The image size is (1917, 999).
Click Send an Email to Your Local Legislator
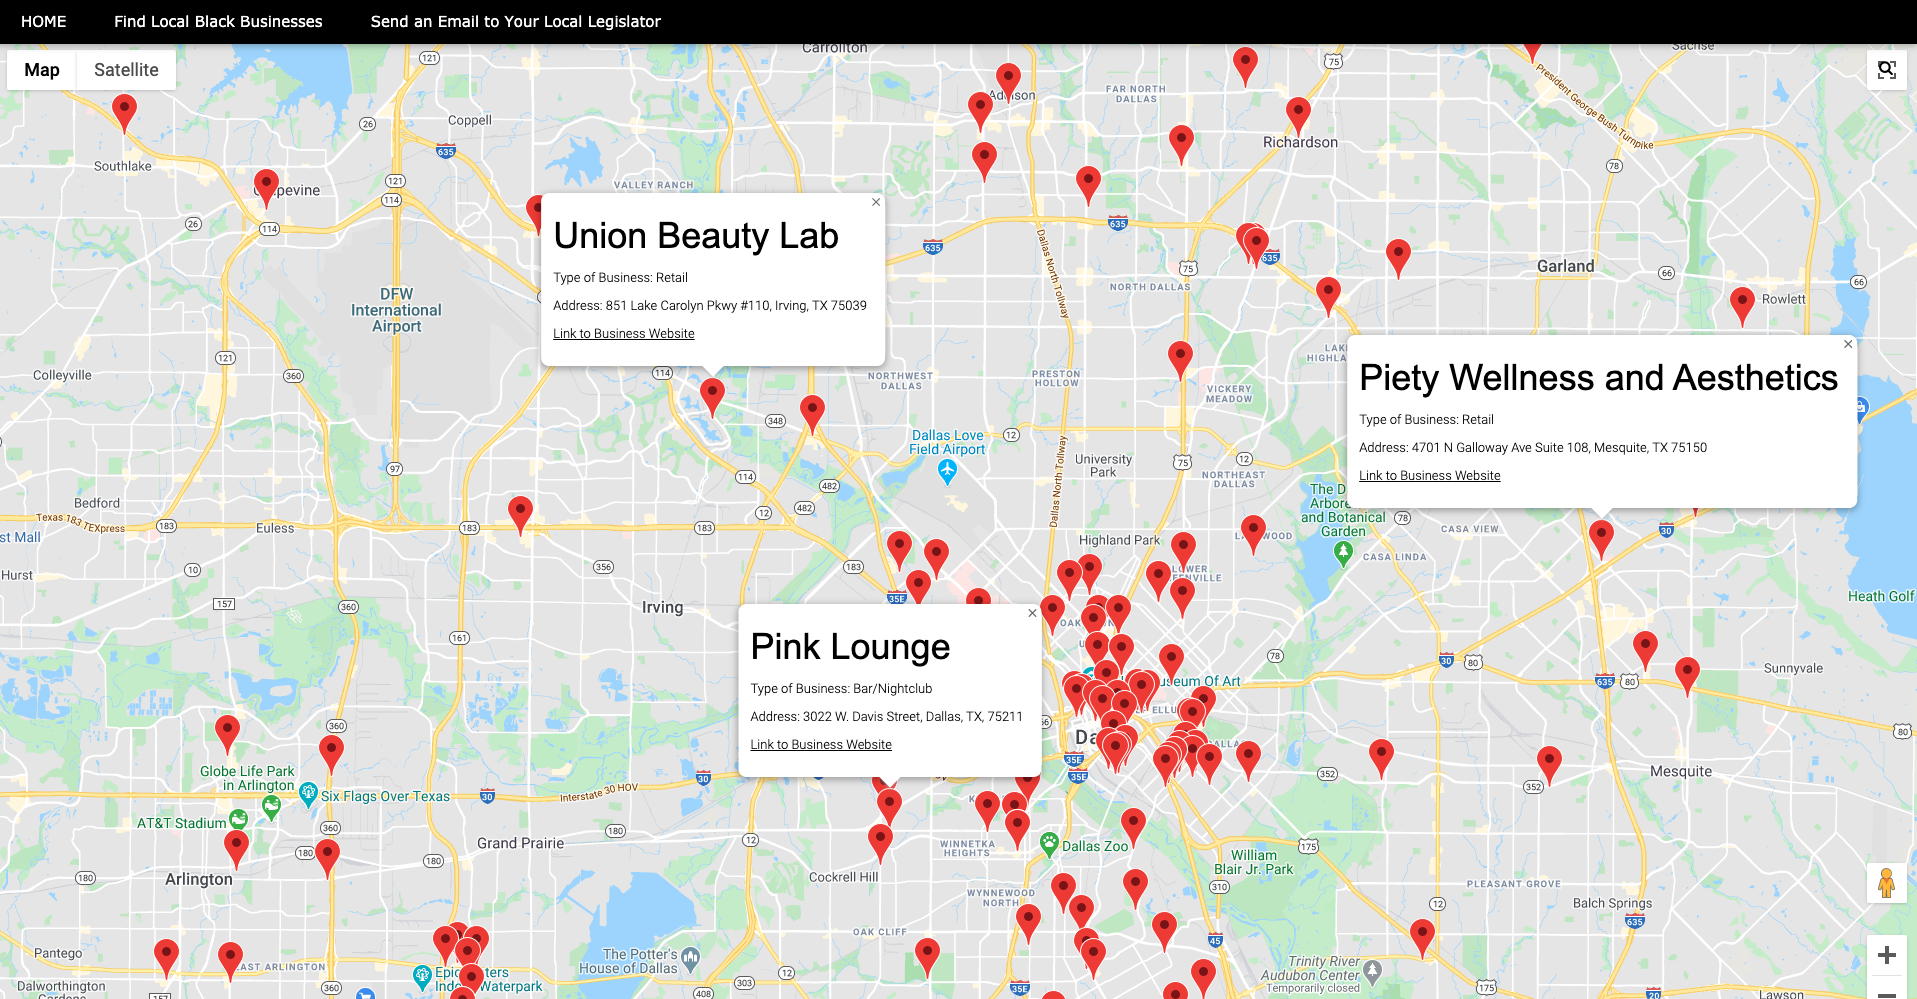tap(515, 21)
